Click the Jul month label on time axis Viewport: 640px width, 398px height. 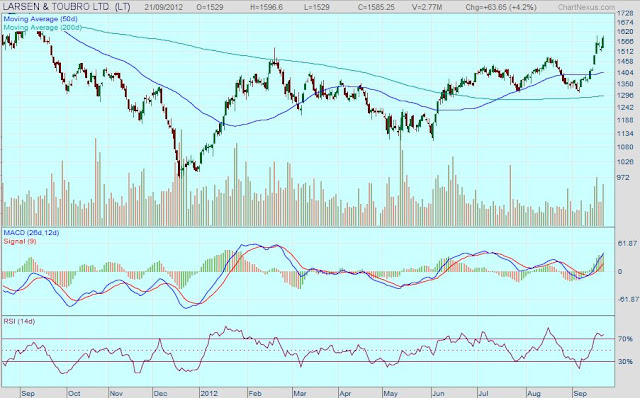(x=483, y=394)
